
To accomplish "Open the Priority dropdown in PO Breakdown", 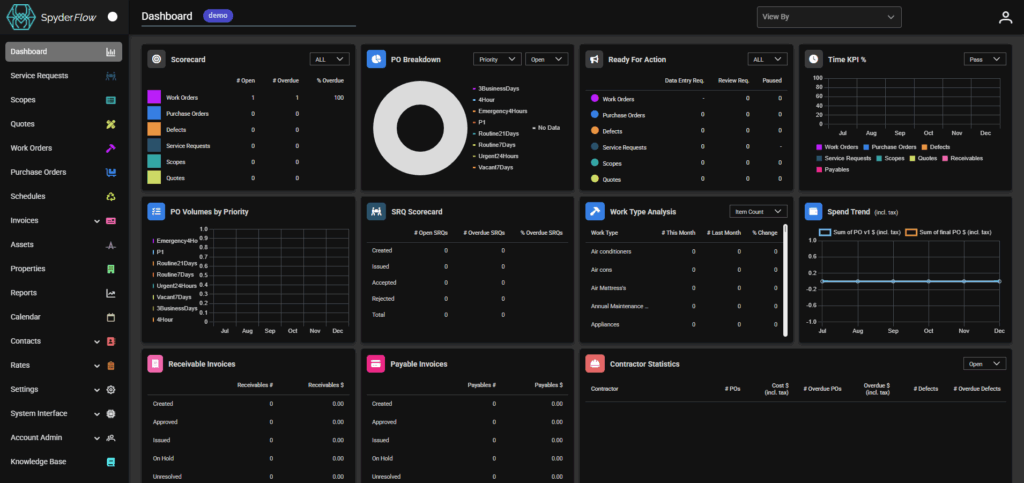I will click(497, 59).
